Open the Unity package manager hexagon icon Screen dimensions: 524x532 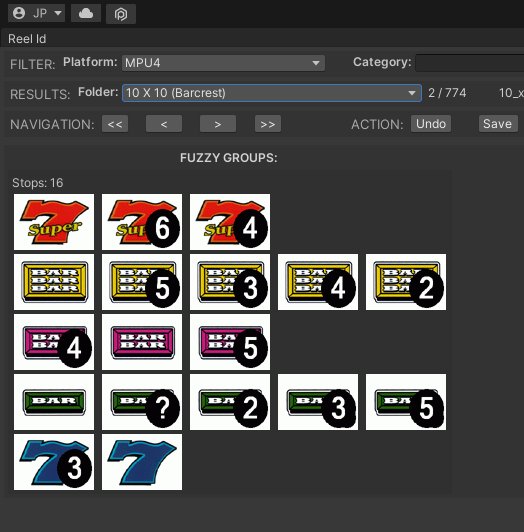[x=121, y=14]
